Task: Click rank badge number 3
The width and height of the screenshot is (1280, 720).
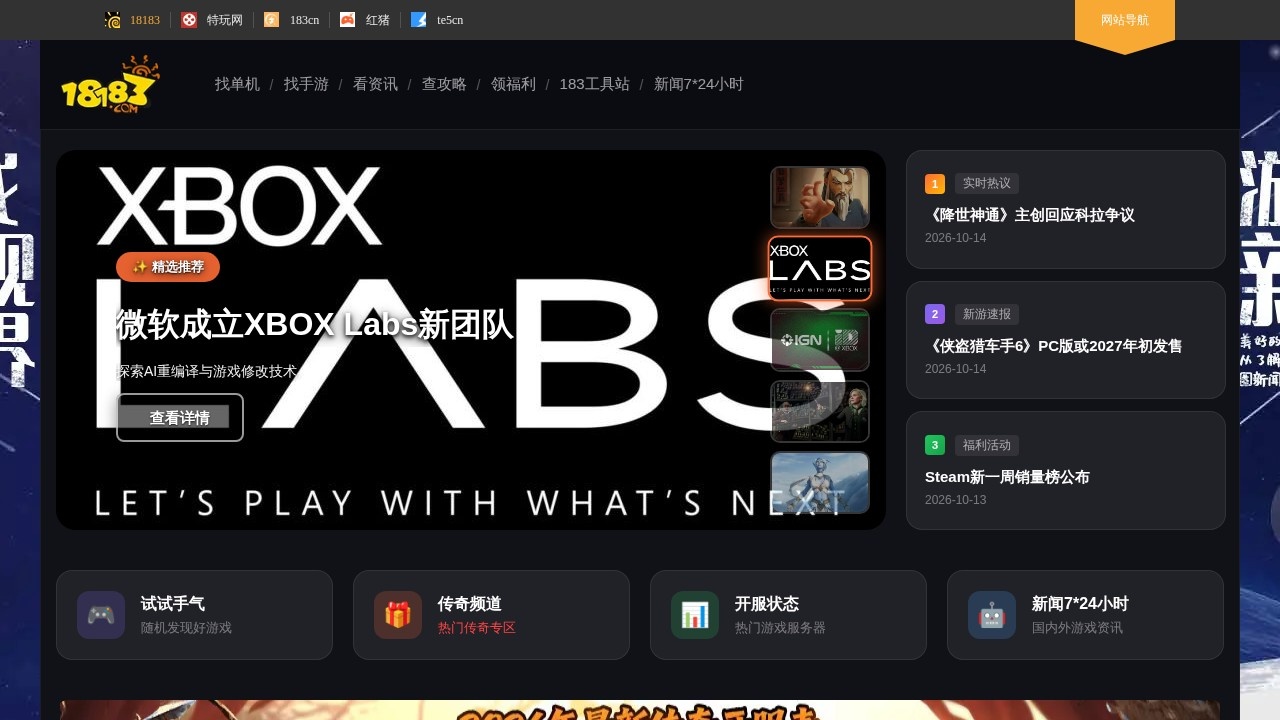Action: pyautogui.click(x=935, y=445)
